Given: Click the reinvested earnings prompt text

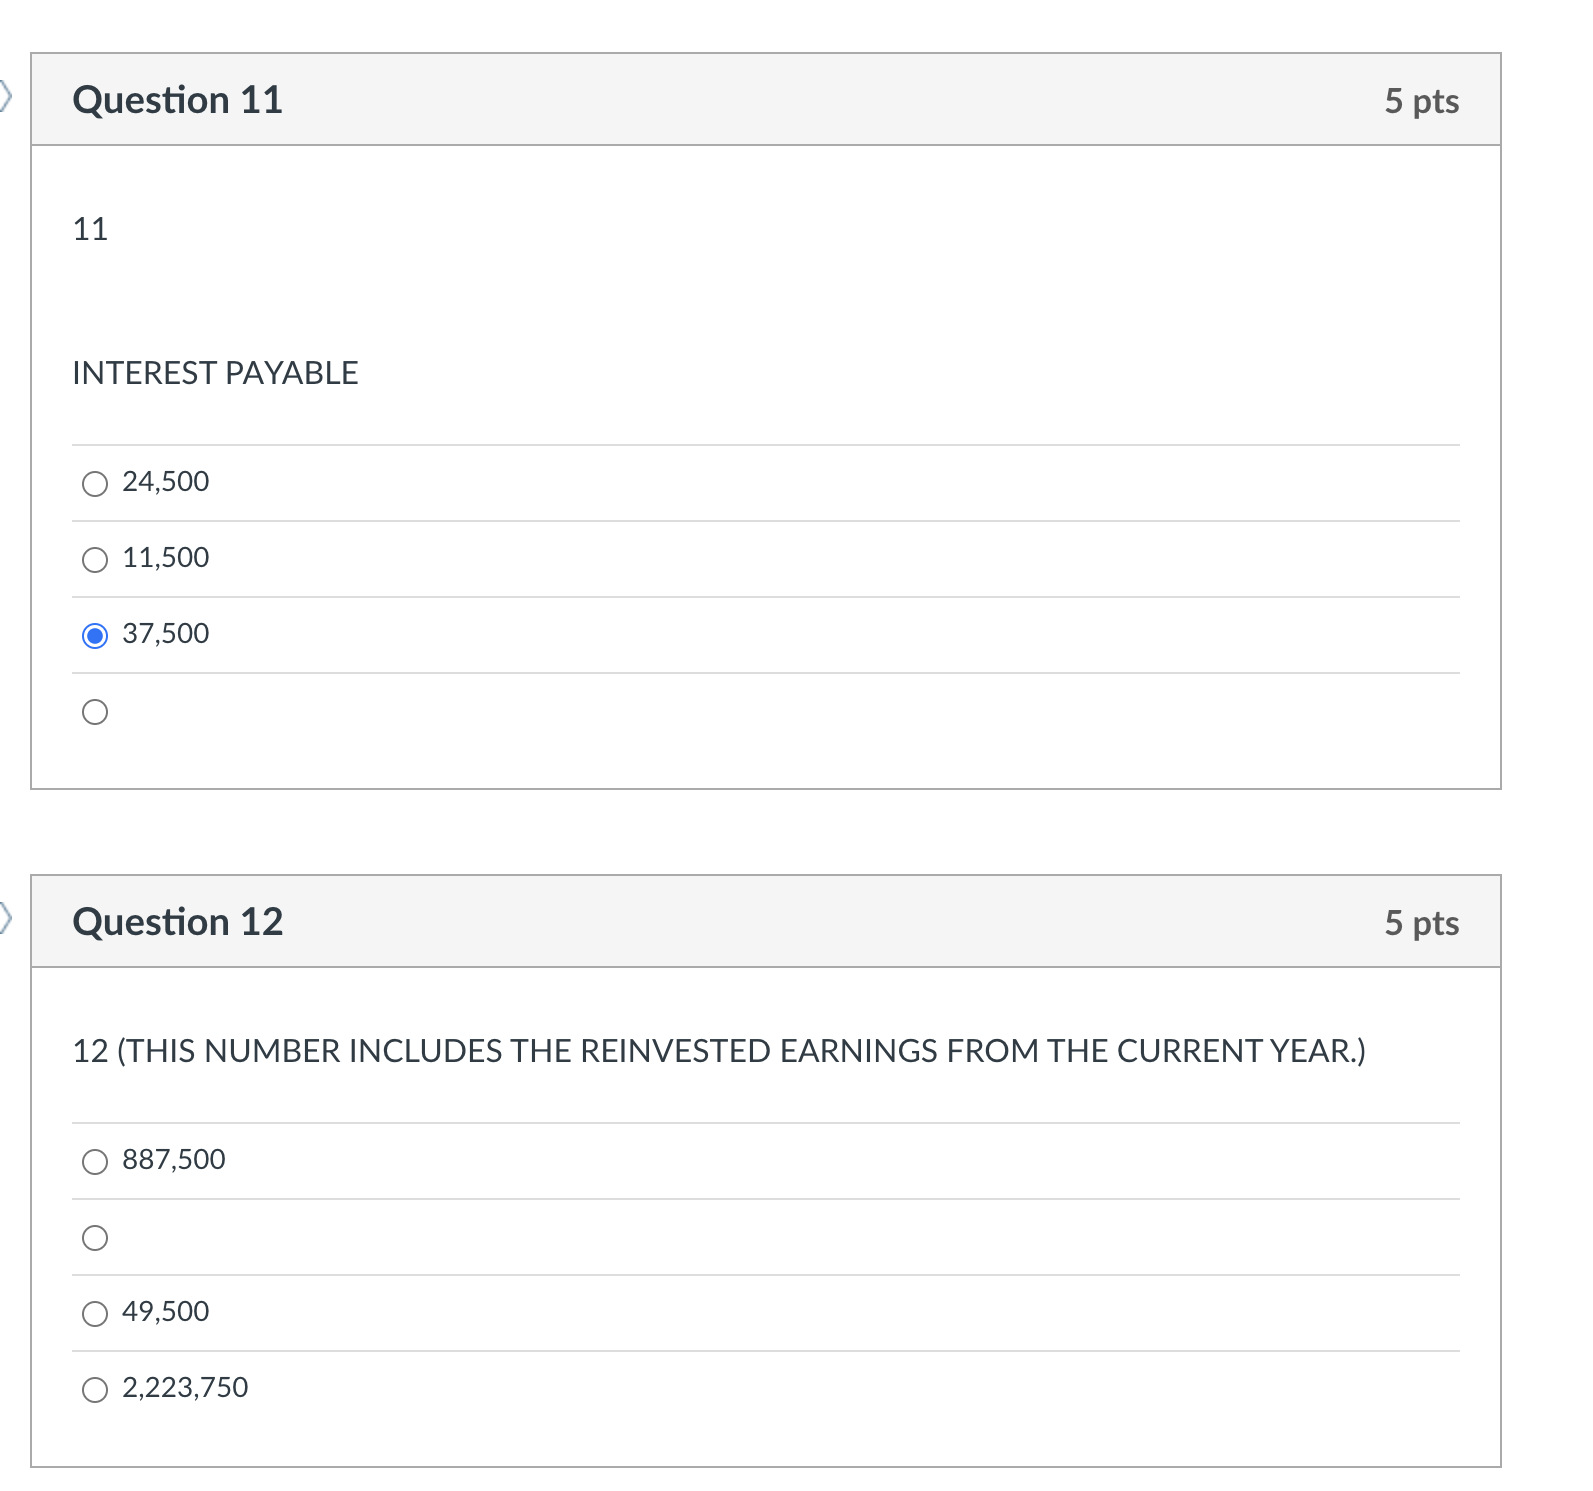Looking at the screenshot, I should (719, 1051).
